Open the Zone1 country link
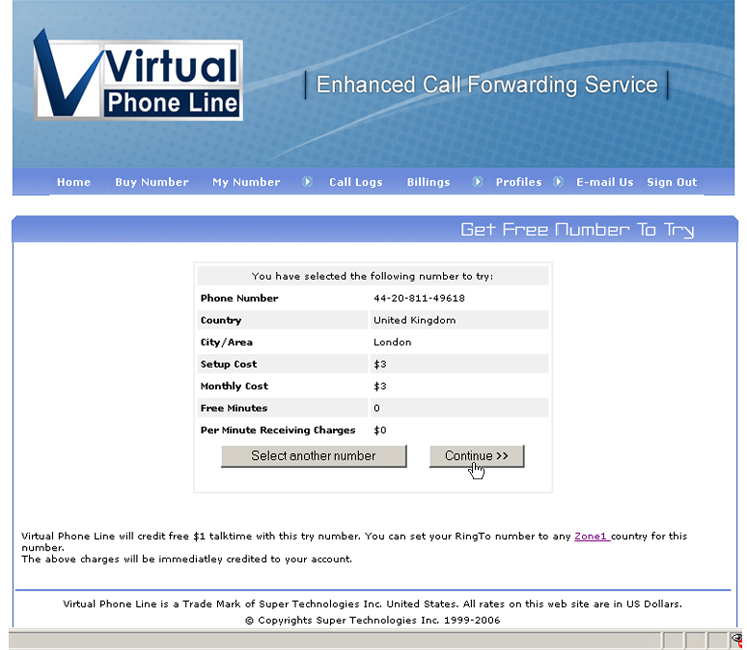The width and height of the screenshot is (747, 650). coord(592,536)
